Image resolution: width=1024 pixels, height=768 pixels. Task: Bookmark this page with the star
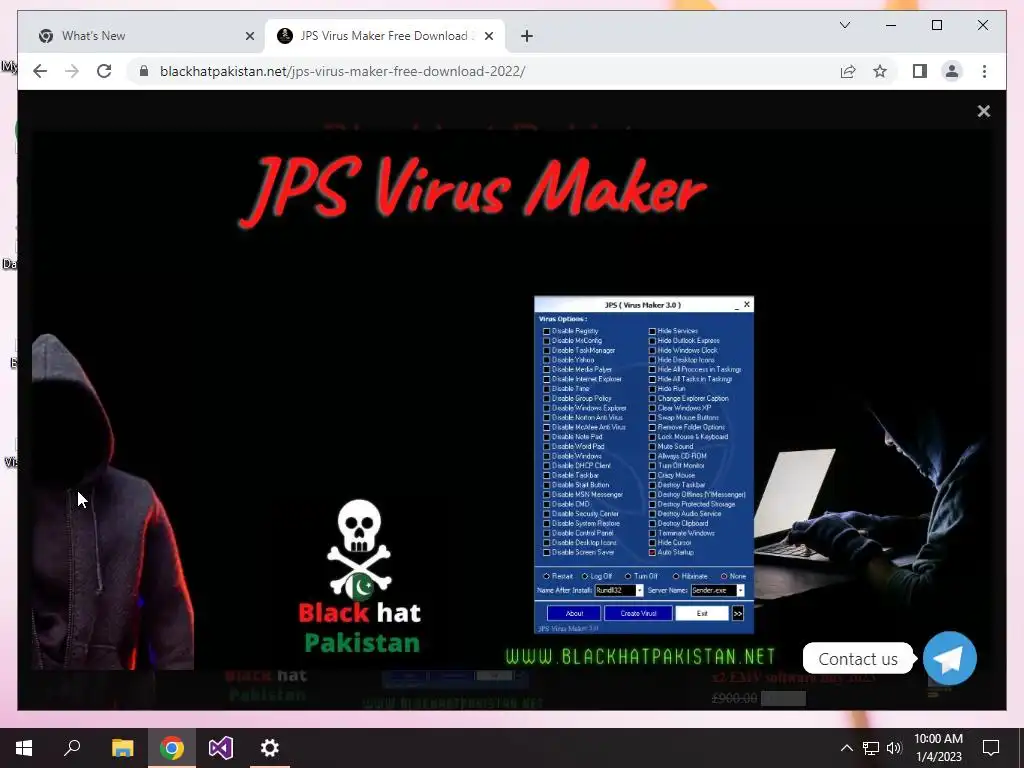tap(880, 71)
